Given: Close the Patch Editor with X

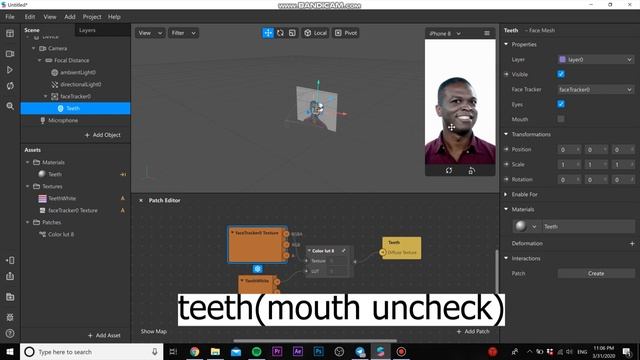Looking at the screenshot, I should click(141, 200).
